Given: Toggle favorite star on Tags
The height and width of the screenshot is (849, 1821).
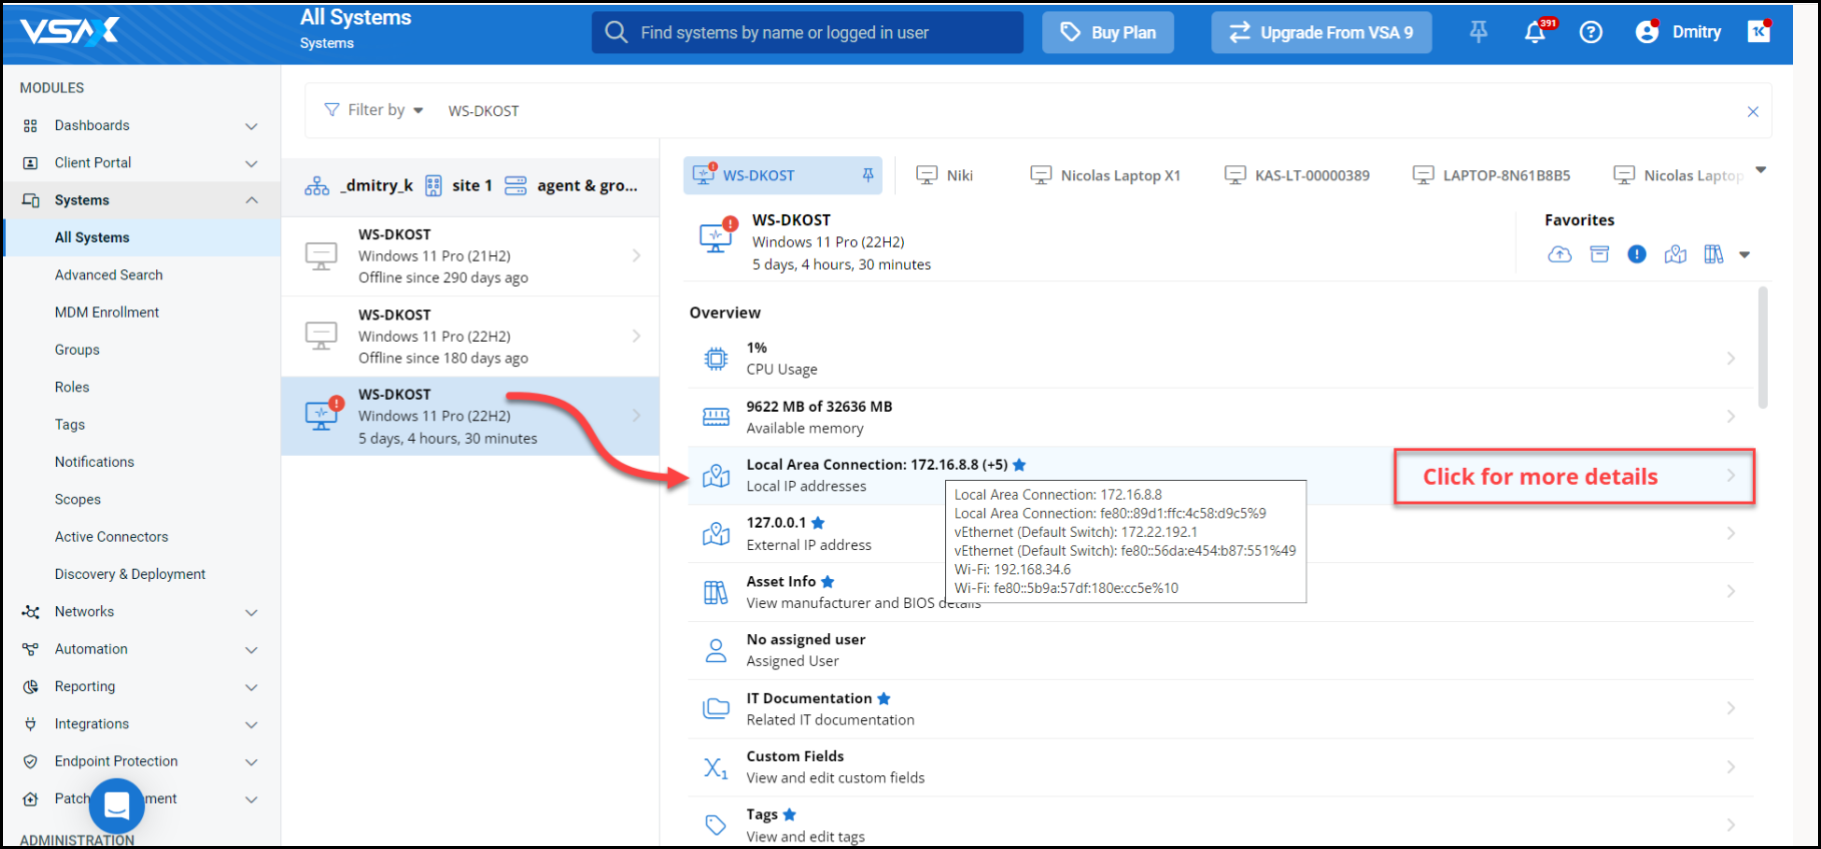Looking at the screenshot, I should point(789,815).
